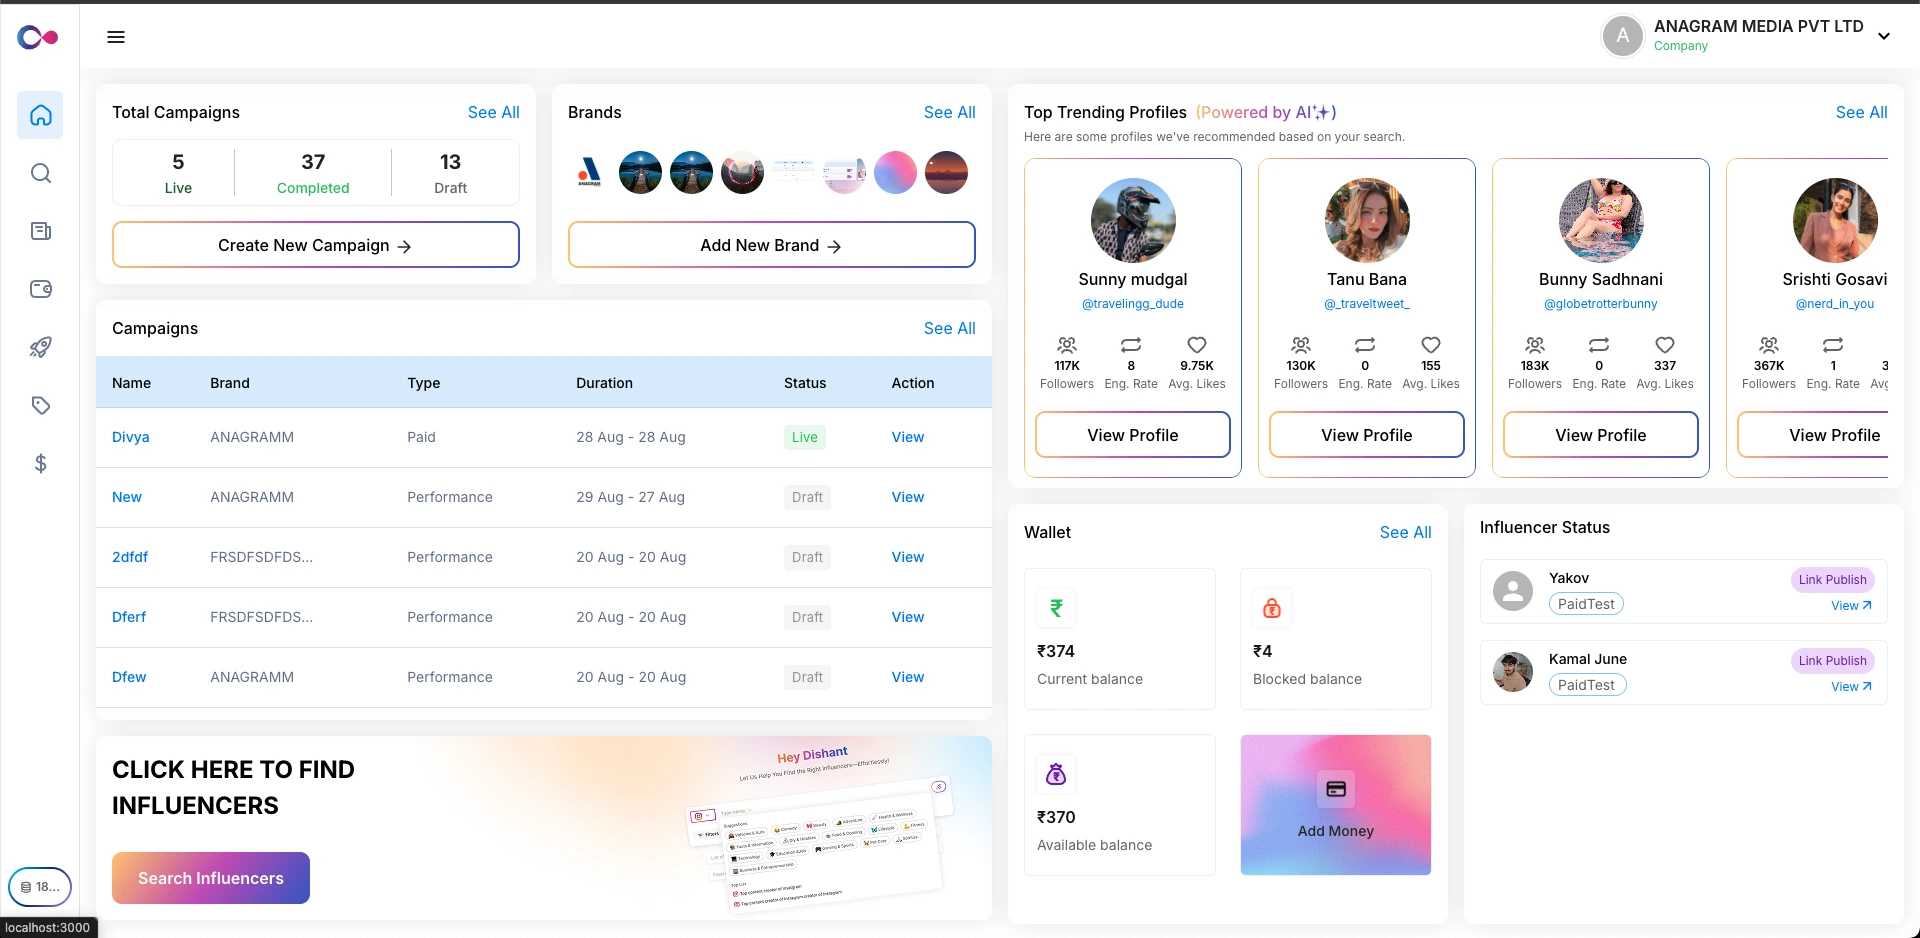View Tanu Bana's profile
The image size is (1920, 938).
pyautogui.click(x=1366, y=435)
